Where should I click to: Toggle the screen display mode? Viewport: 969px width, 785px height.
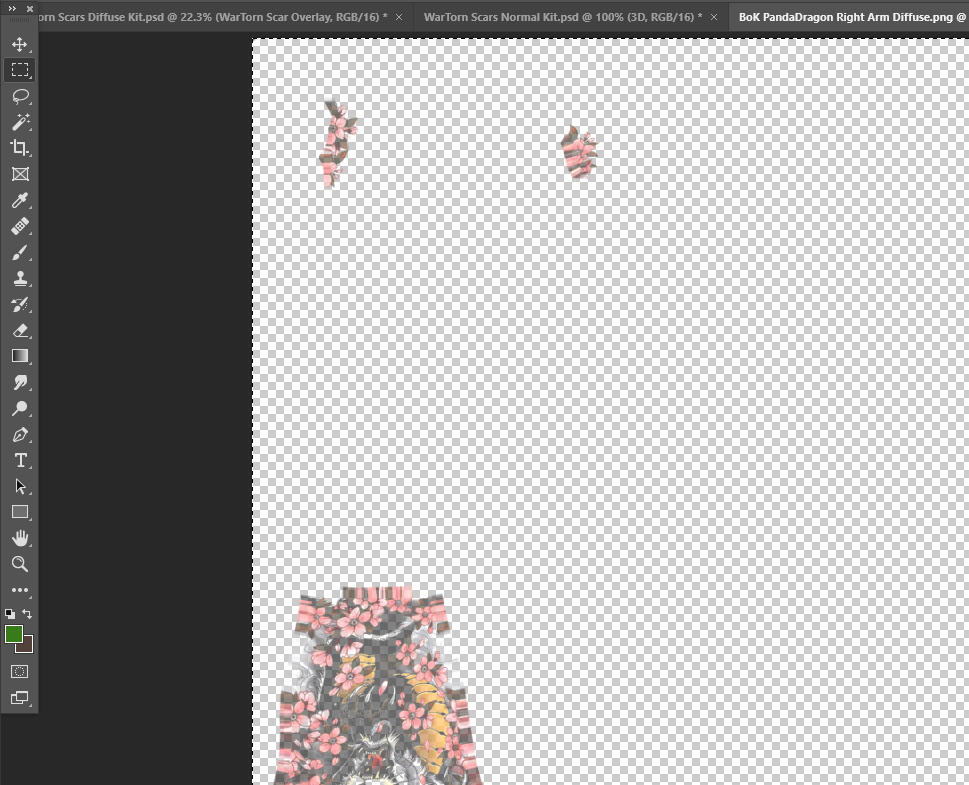pos(20,698)
